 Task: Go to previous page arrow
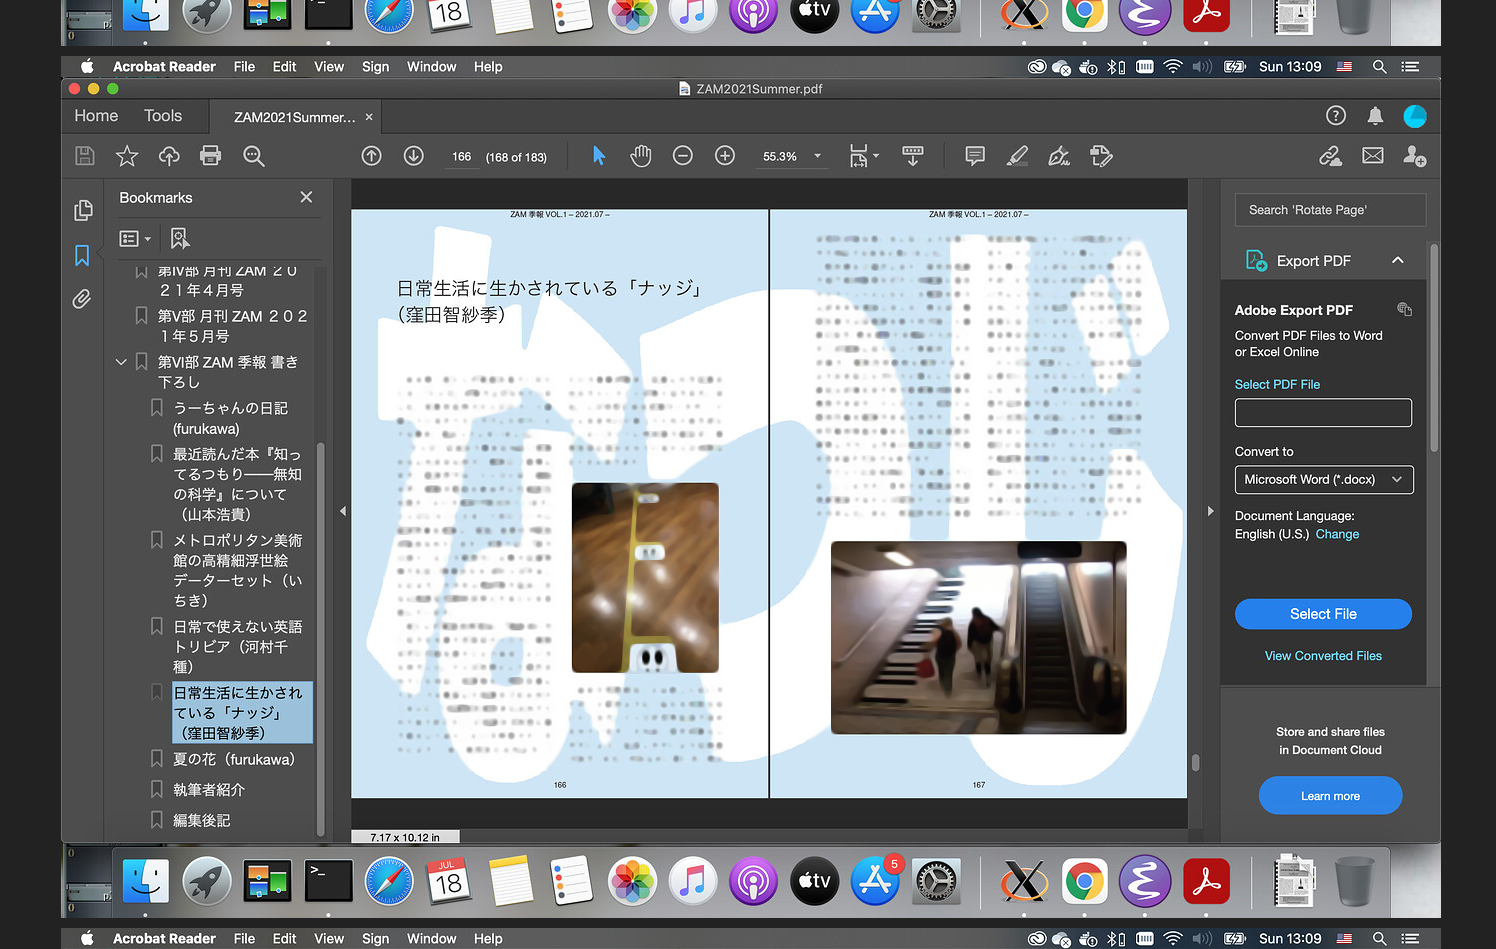372,156
